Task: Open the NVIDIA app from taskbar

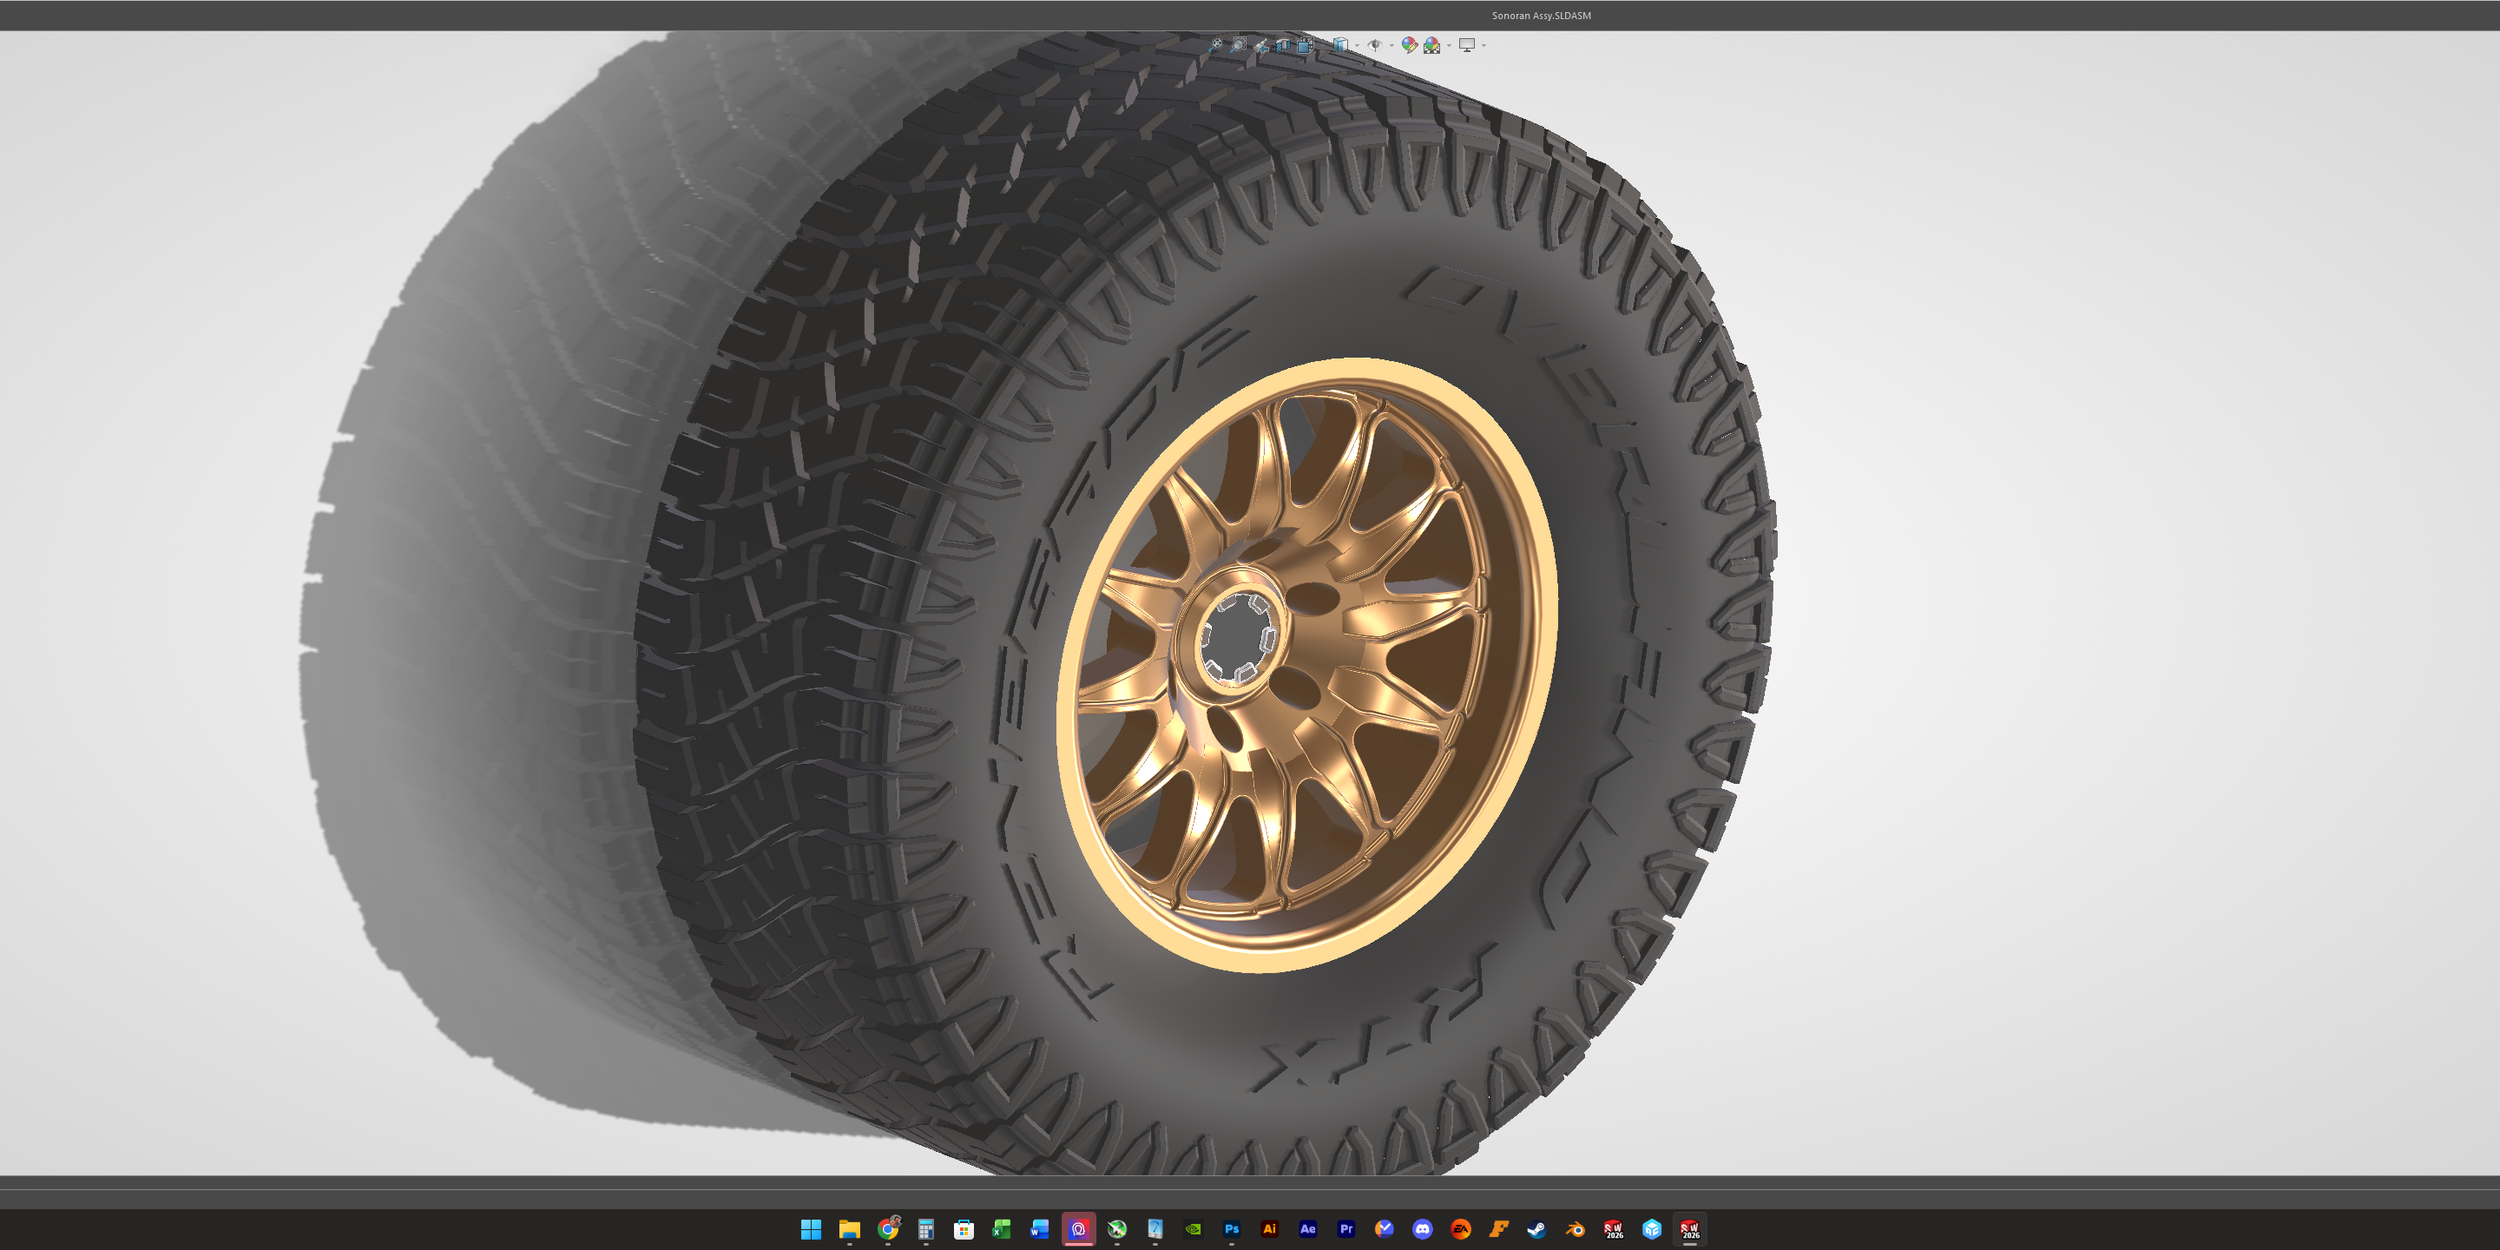Action: (x=1193, y=1229)
